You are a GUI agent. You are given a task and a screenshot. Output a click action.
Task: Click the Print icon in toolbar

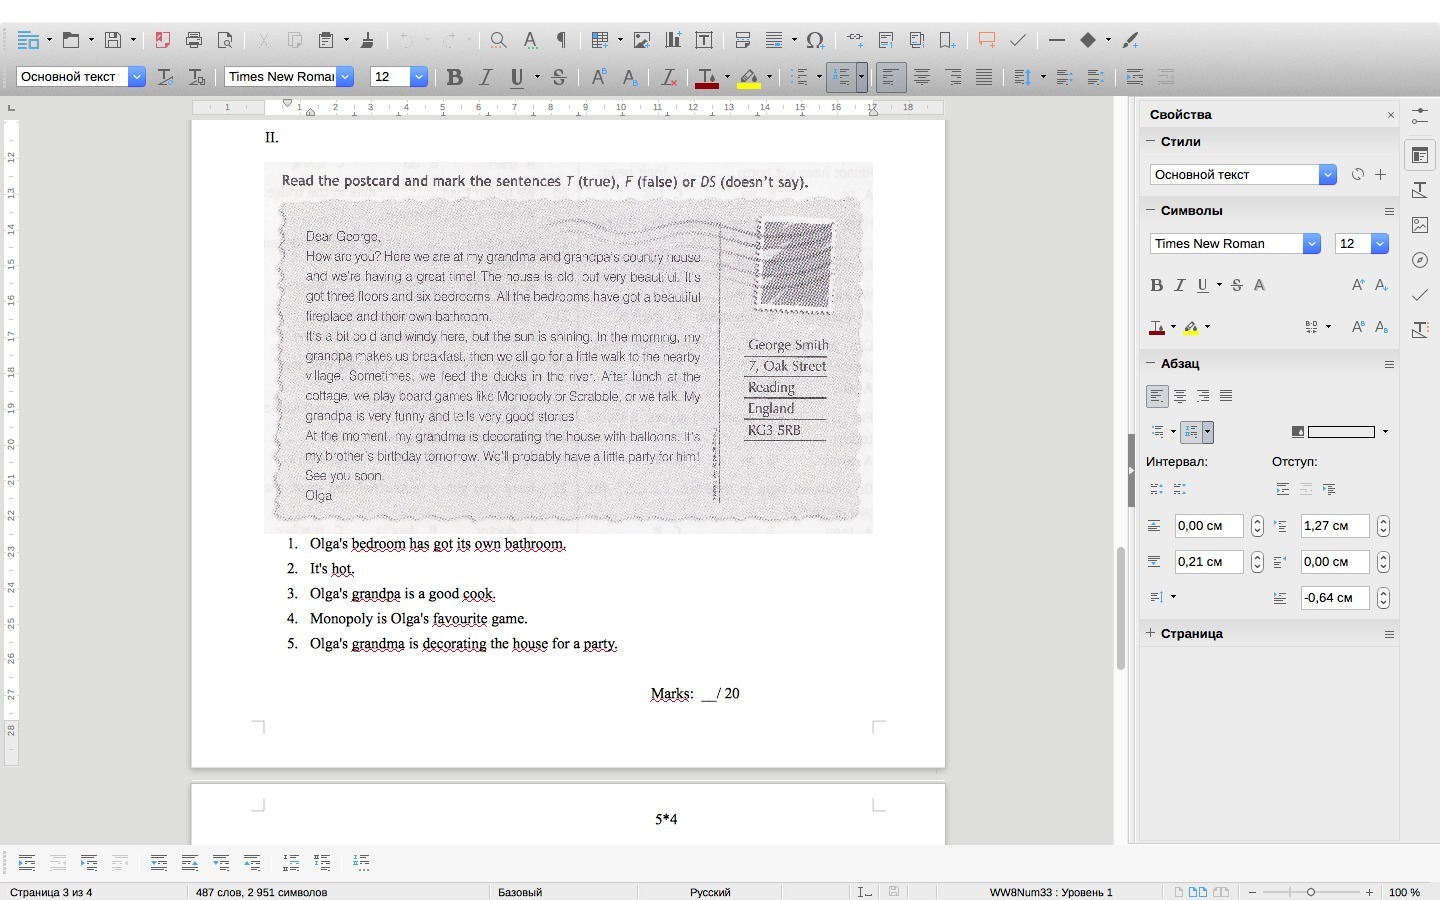click(x=194, y=40)
